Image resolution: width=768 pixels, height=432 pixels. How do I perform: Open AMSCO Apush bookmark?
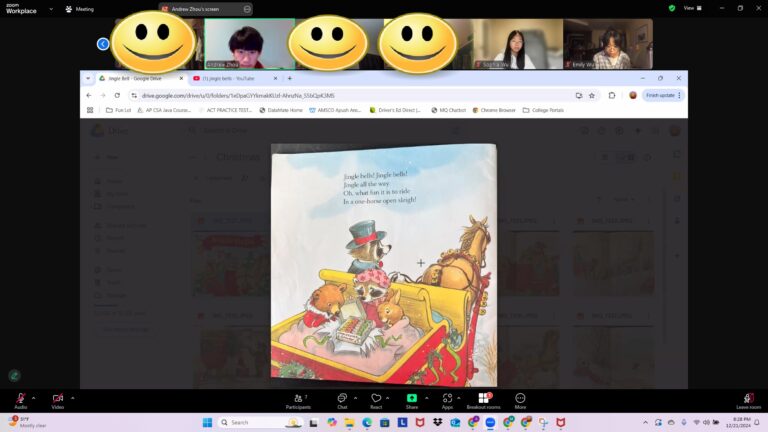tap(335, 110)
